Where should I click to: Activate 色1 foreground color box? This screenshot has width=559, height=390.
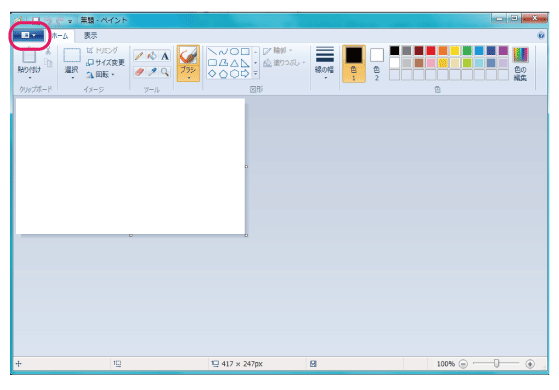pyautogui.click(x=354, y=63)
